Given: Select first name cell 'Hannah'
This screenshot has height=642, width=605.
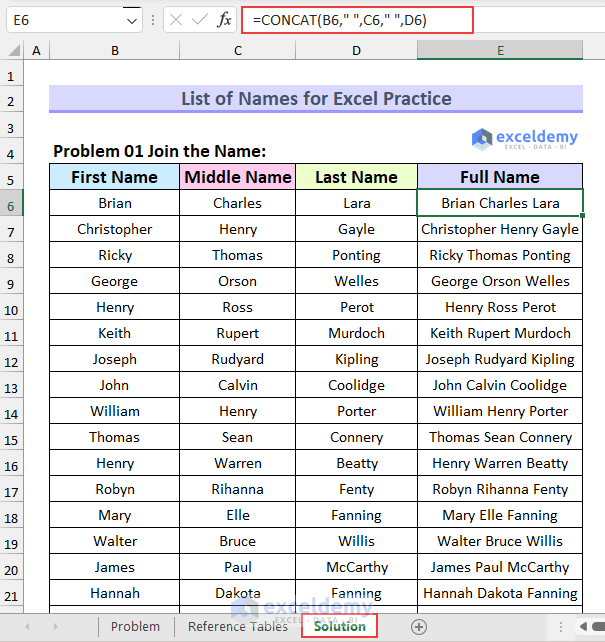Looking at the screenshot, I should click(115, 593).
